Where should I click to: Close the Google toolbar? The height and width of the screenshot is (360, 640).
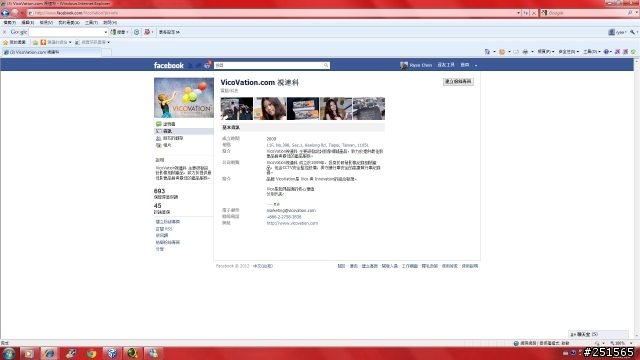(4, 32)
